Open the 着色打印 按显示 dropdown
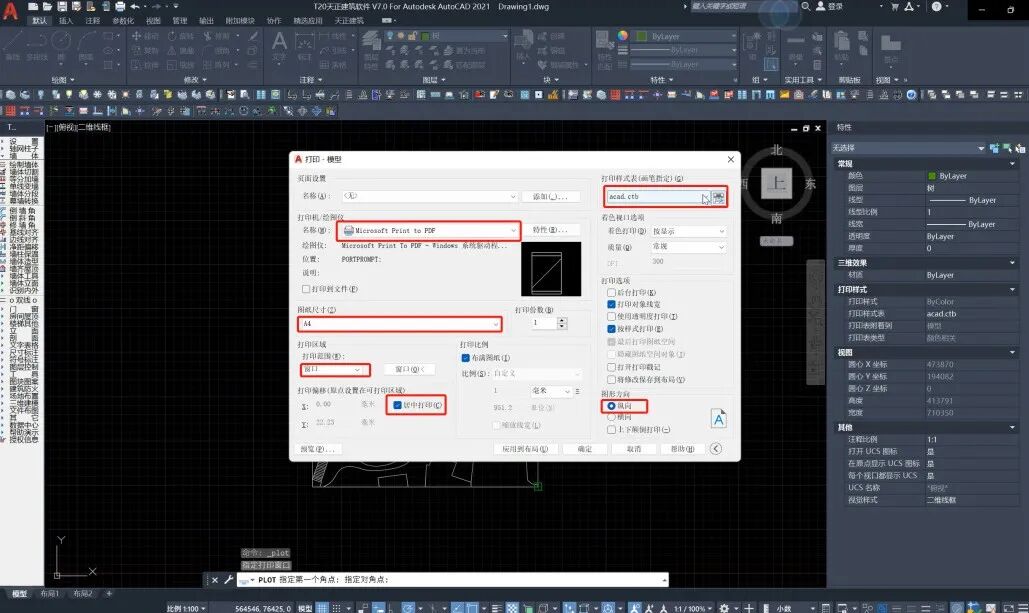The height and width of the screenshot is (613, 1029). click(688, 231)
